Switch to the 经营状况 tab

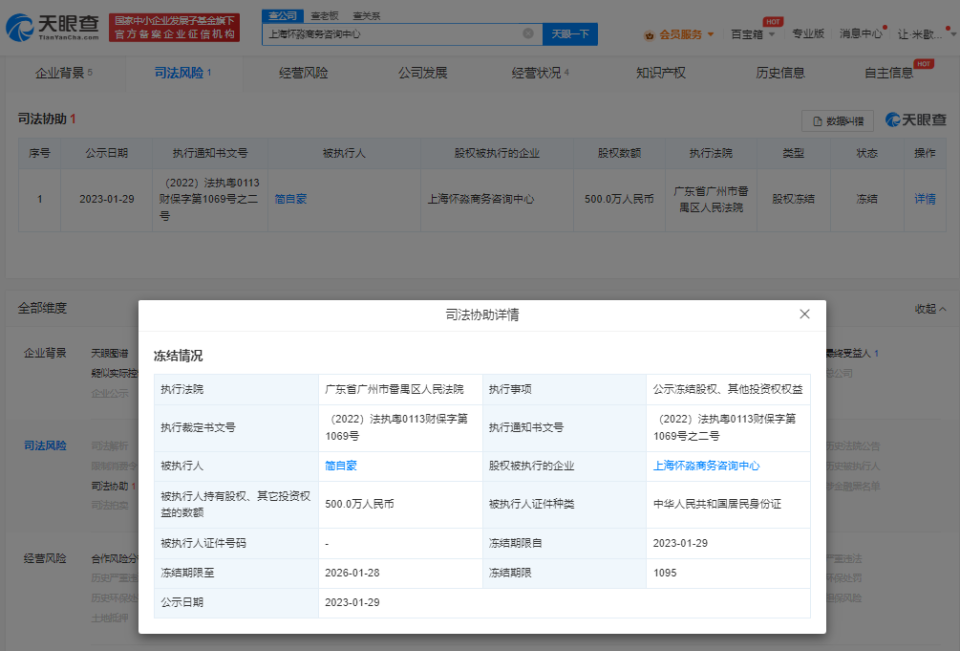536,72
